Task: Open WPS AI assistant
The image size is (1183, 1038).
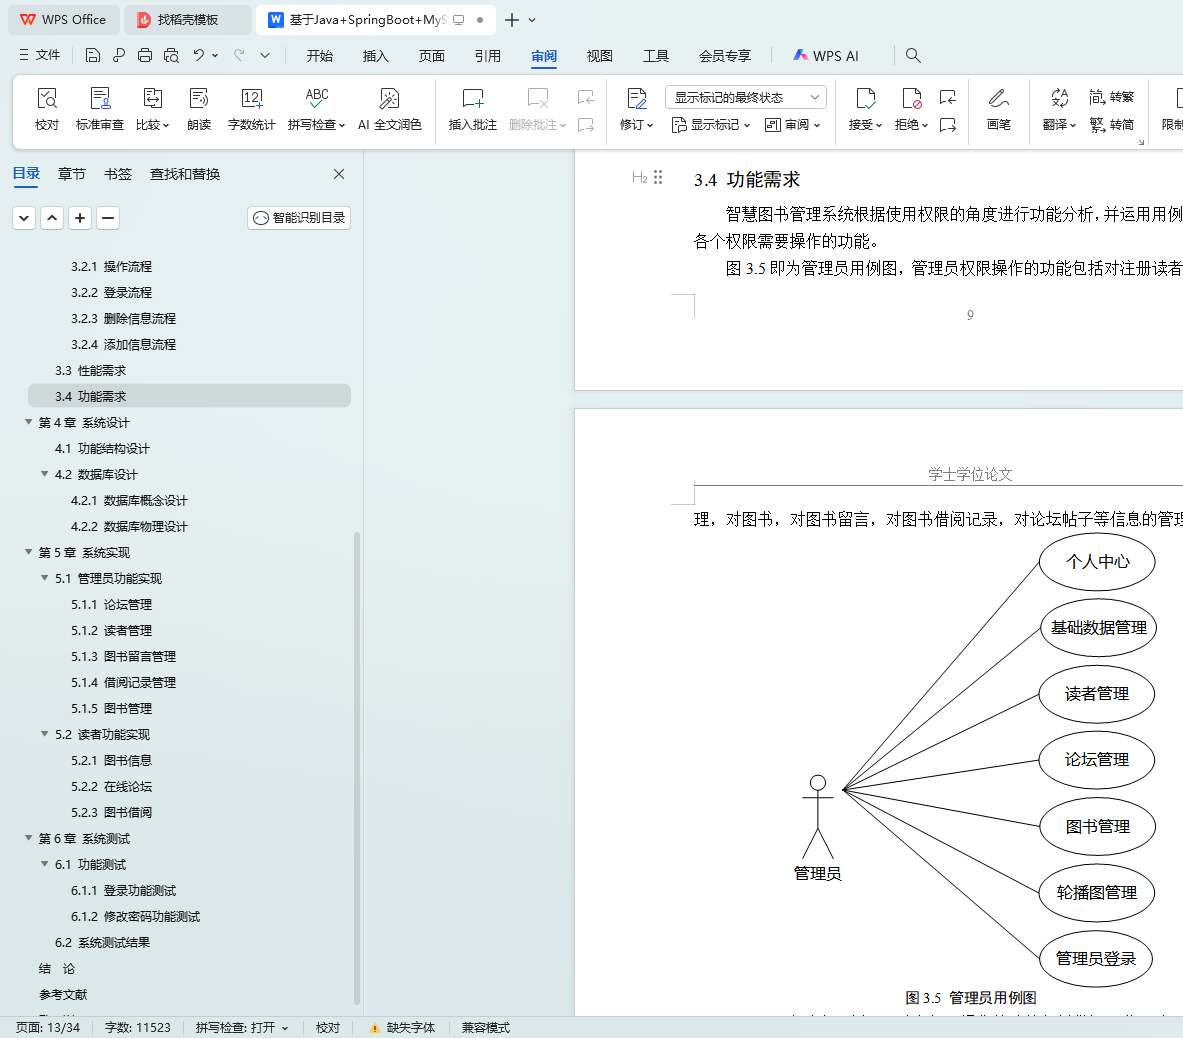Action: tap(825, 56)
